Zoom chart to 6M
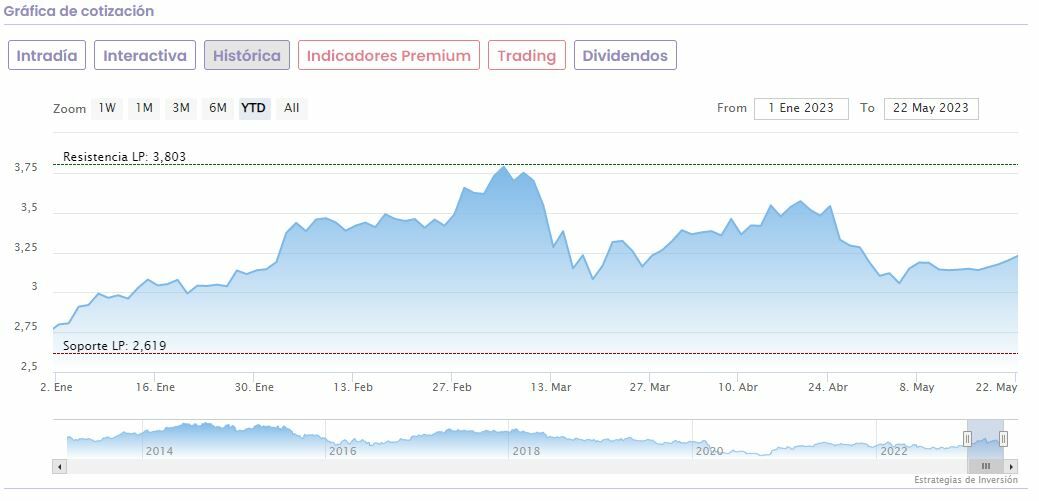This screenshot has width=1039, height=501. click(217, 108)
